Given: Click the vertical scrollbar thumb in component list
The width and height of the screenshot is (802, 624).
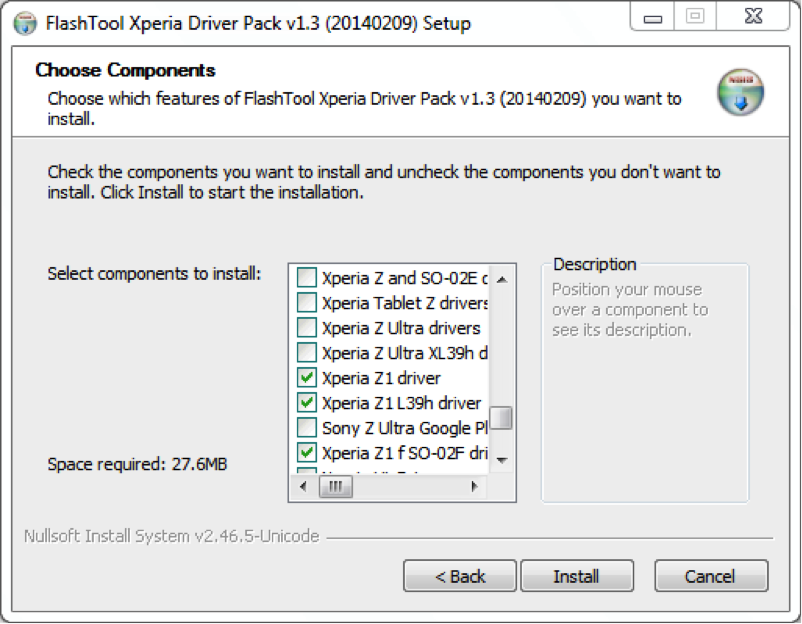Looking at the screenshot, I should (x=501, y=417).
